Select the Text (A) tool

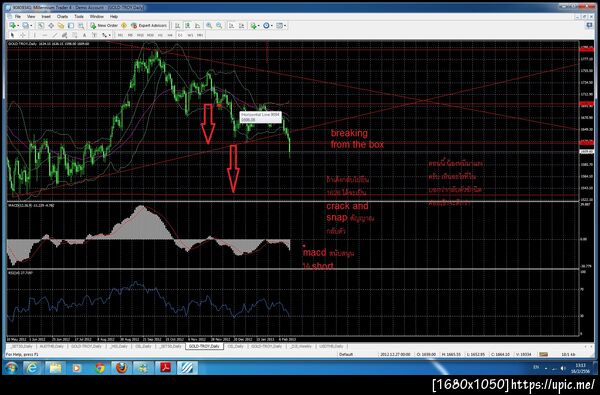[x=84, y=35]
